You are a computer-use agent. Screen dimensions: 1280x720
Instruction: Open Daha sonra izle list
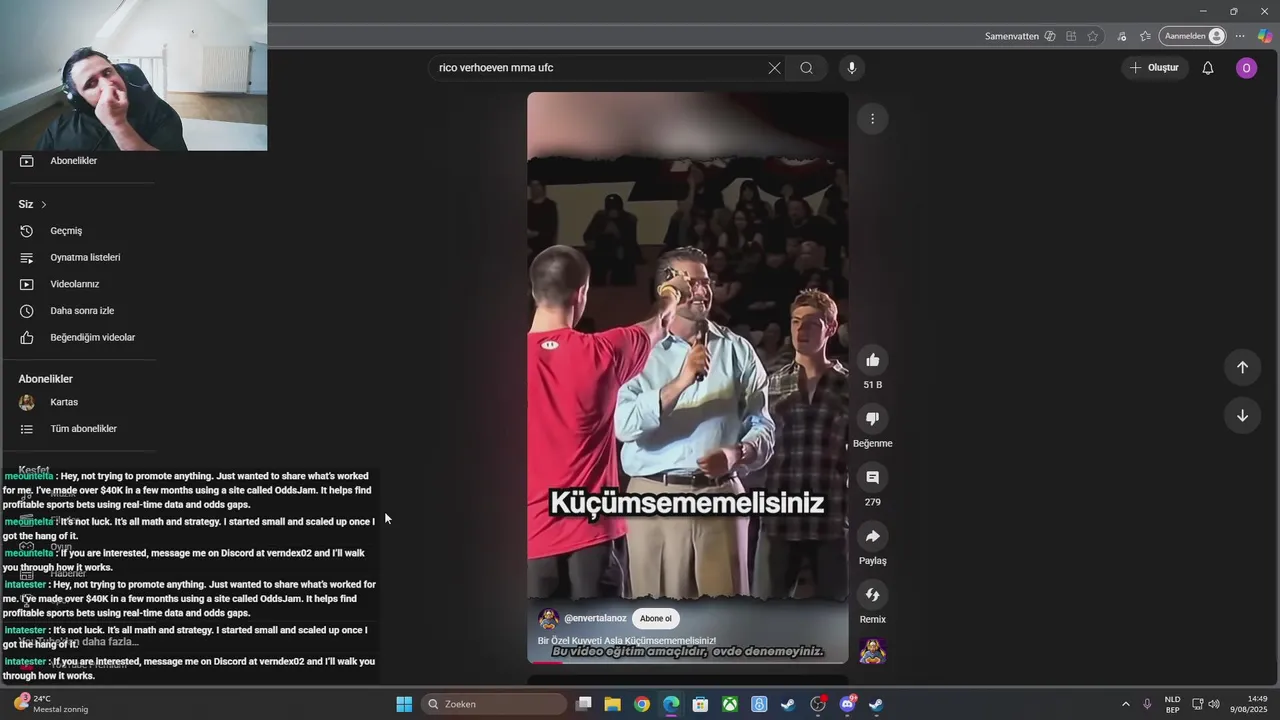(x=80, y=311)
